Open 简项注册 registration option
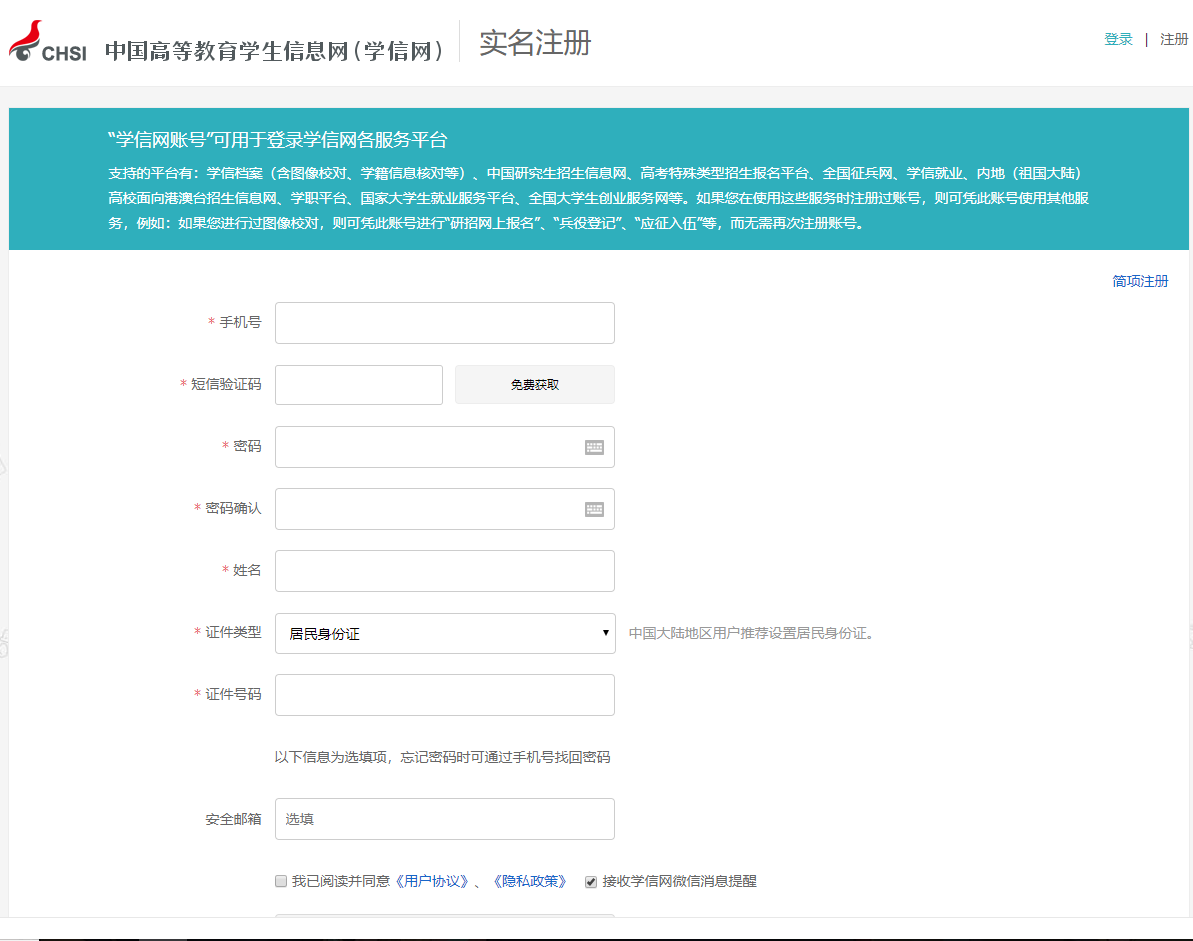The height and width of the screenshot is (941, 1193). tap(1139, 281)
